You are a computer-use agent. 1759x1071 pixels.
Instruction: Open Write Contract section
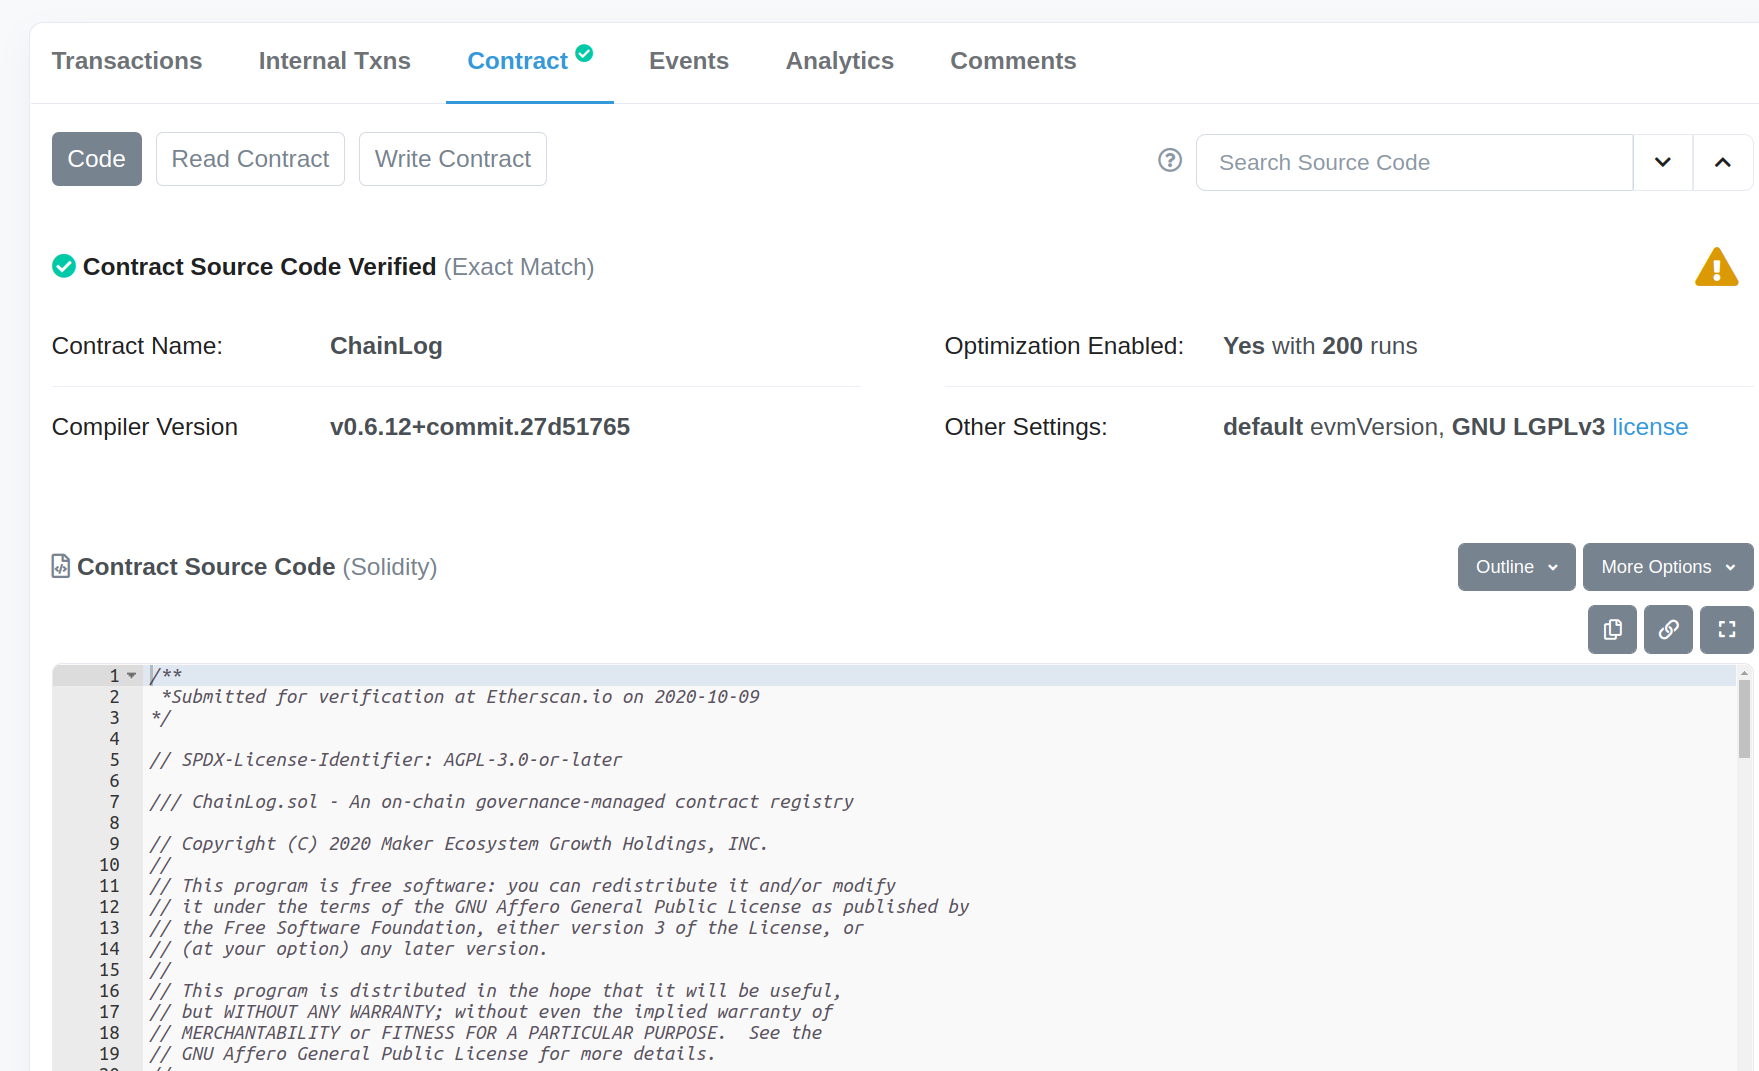tap(453, 159)
